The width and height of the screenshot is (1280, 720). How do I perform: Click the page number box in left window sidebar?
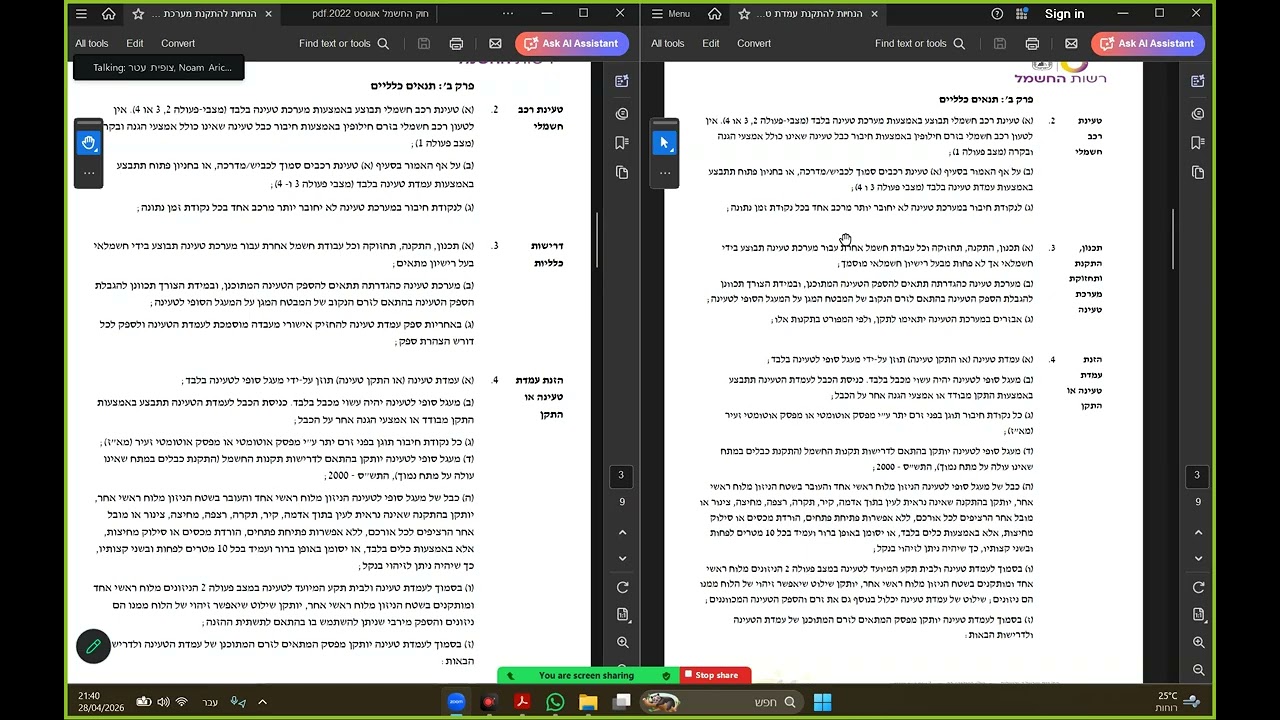coord(621,476)
